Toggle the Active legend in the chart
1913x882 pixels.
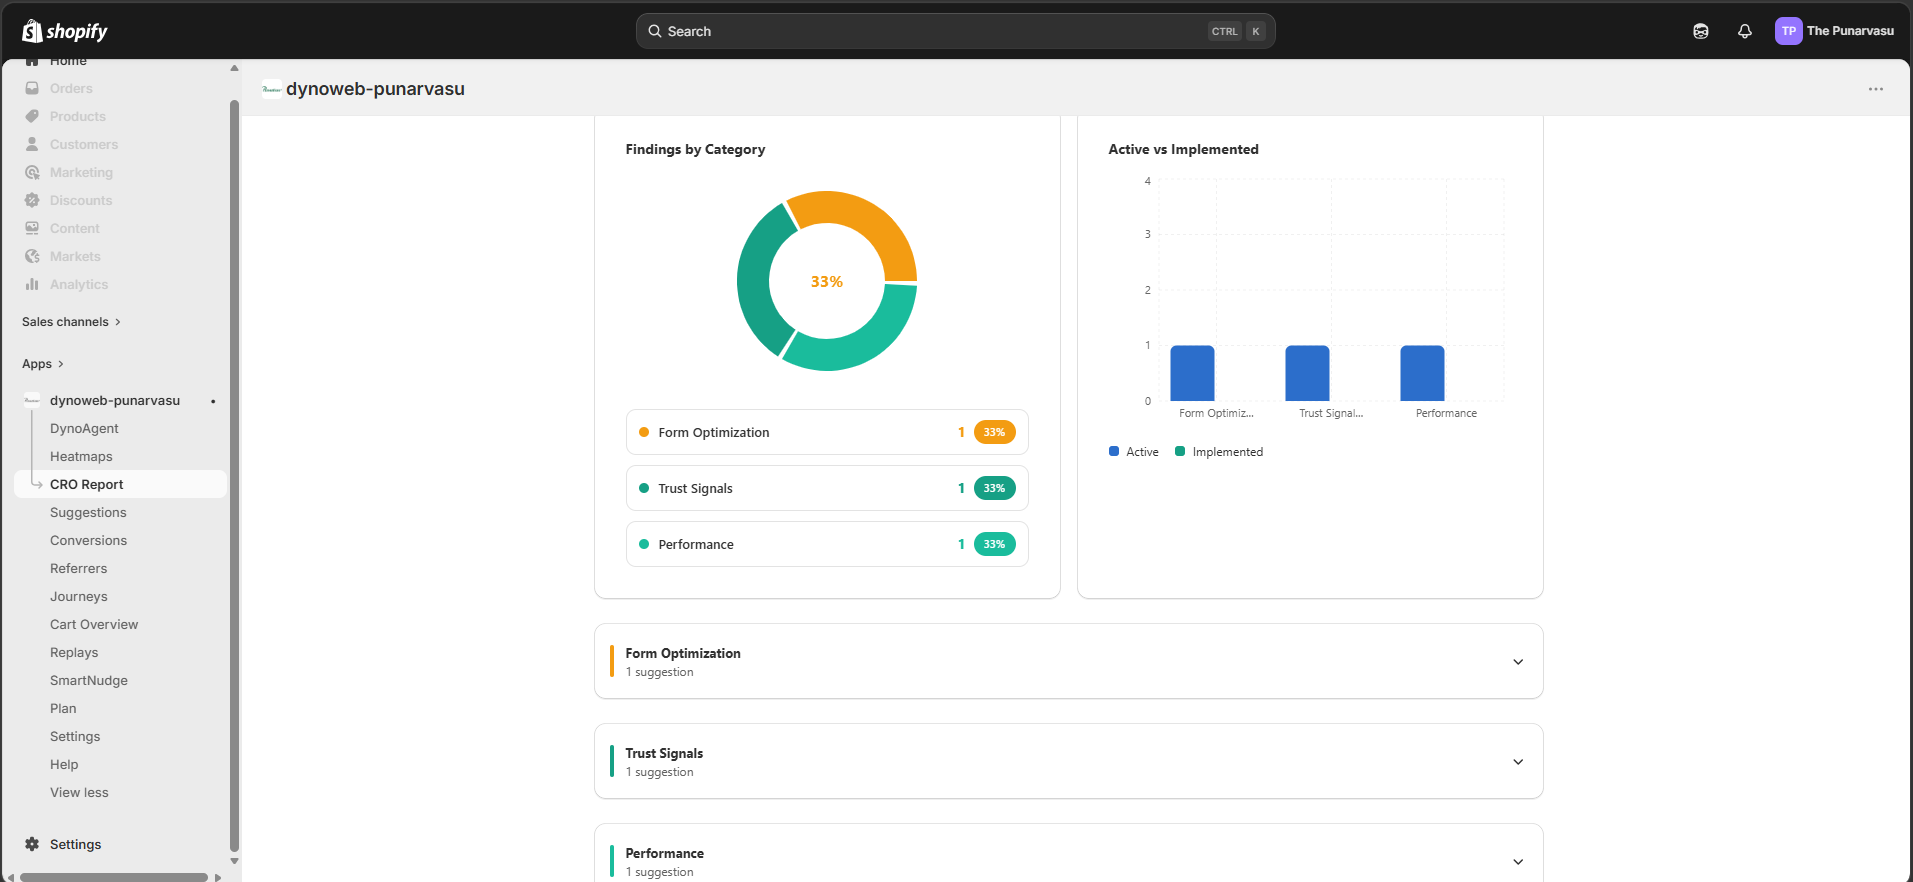1134,452
